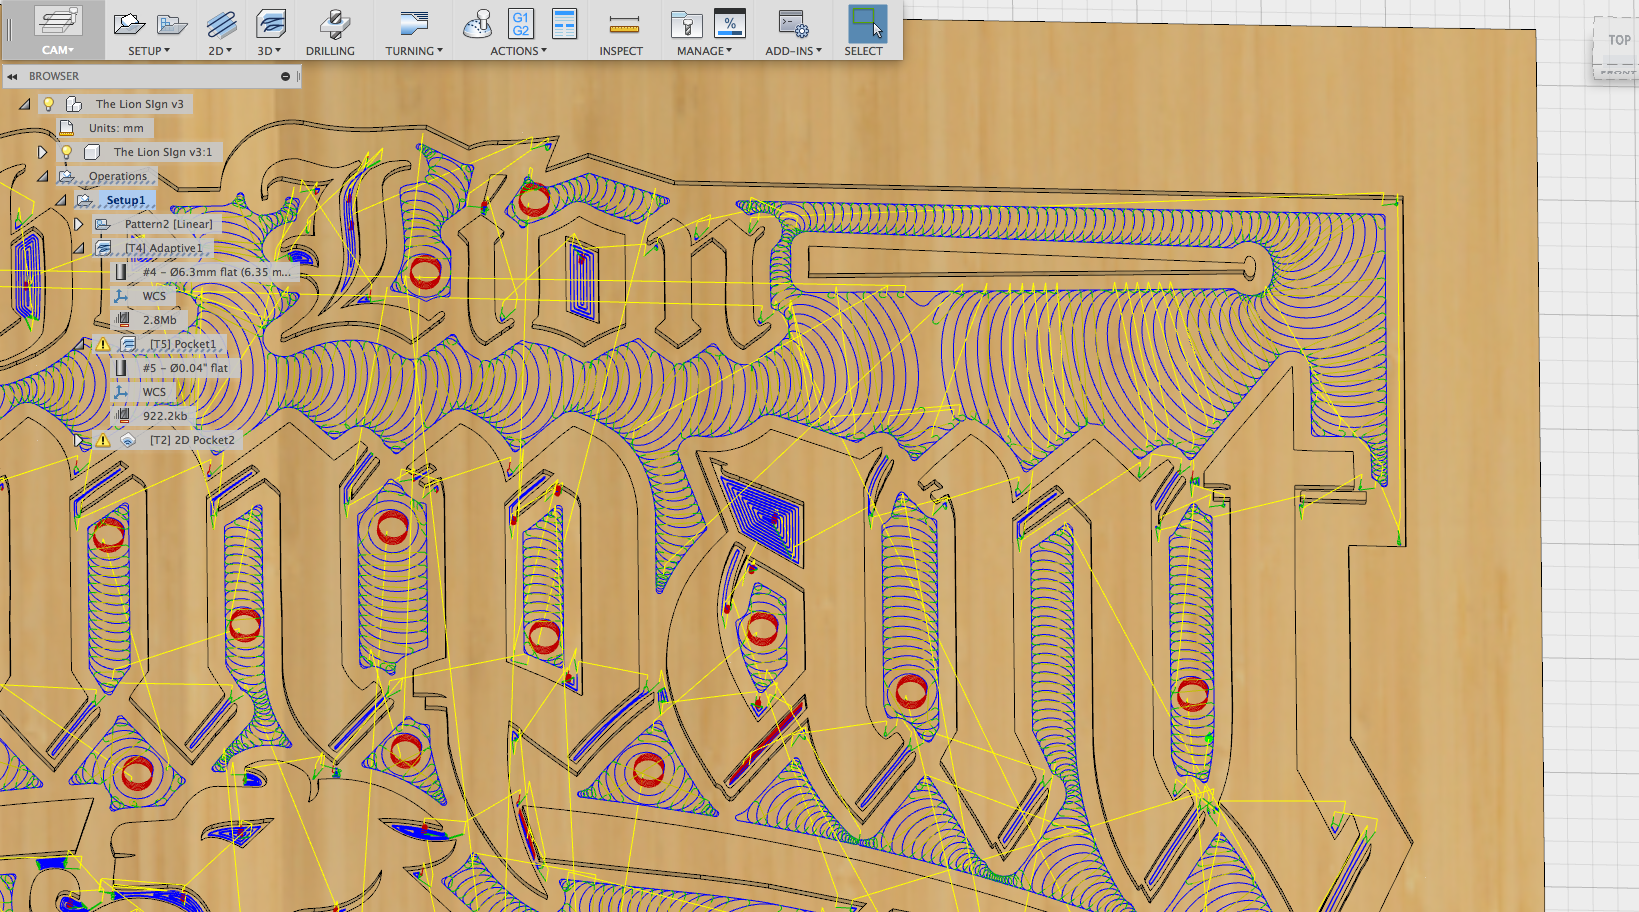Click the warning icon on 2D Pocket2
Viewport: 1639px width, 912px height.
point(102,440)
